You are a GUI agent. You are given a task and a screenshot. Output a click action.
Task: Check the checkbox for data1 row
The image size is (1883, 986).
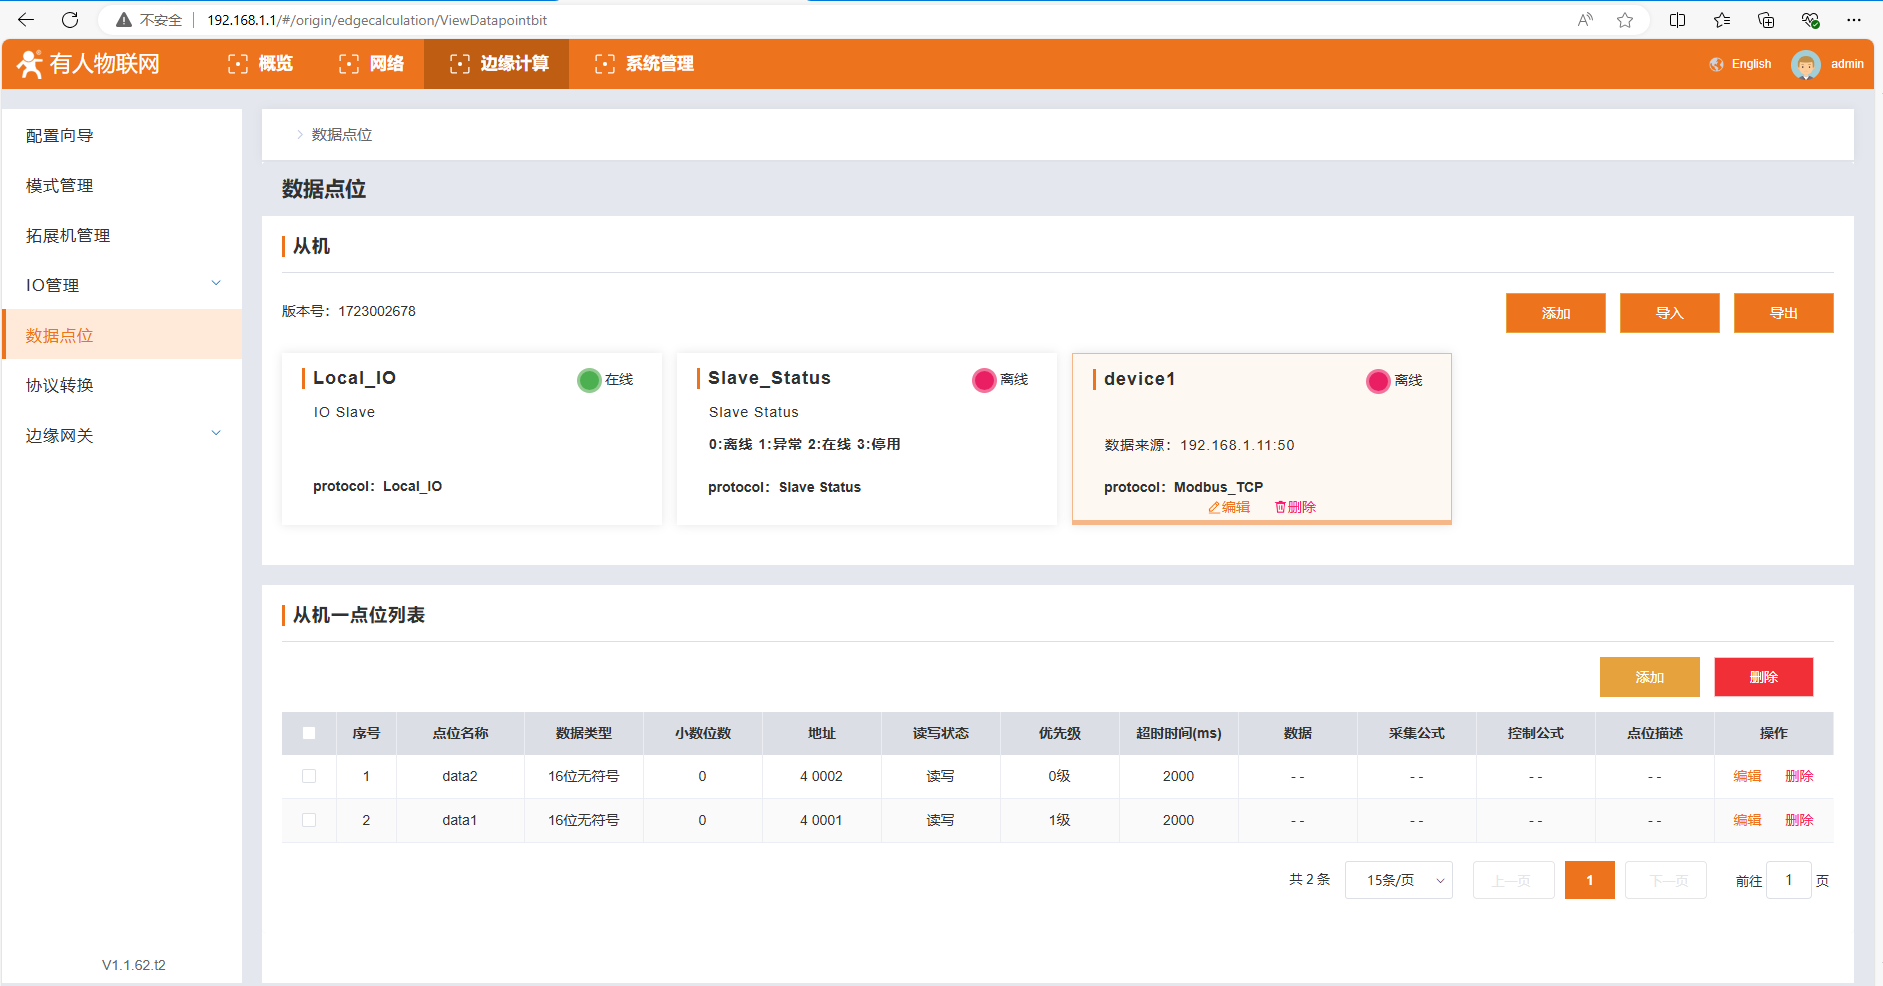point(309,820)
